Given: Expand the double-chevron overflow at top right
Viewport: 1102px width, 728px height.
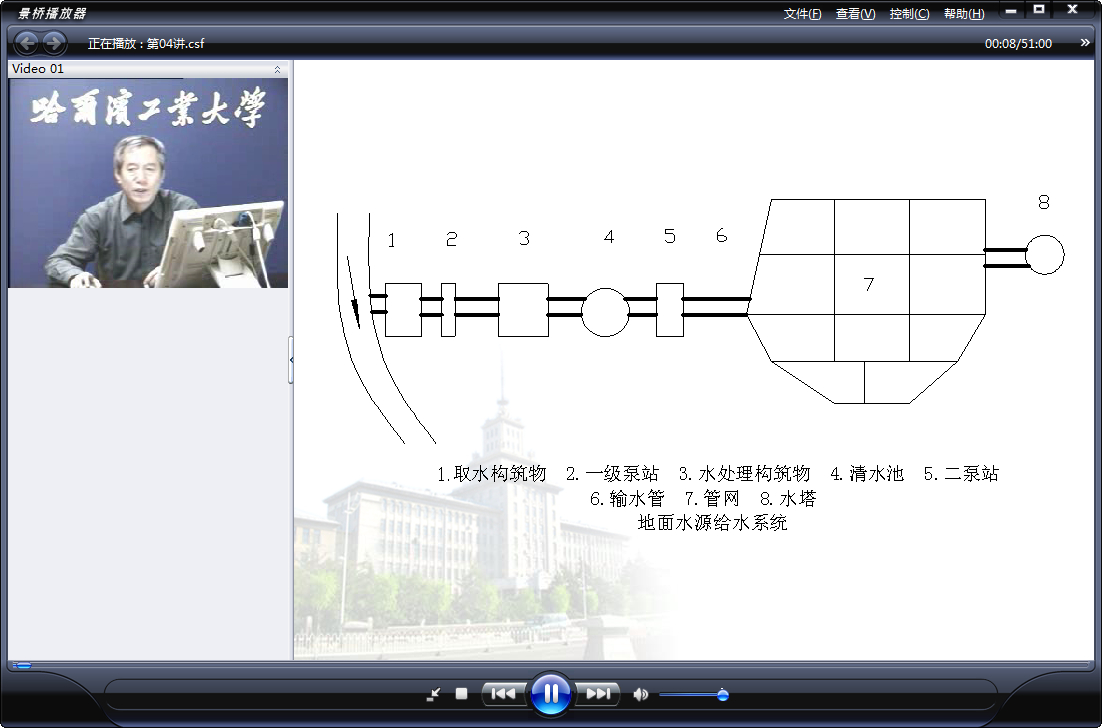Looking at the screenshot, I should [1085, 43].
